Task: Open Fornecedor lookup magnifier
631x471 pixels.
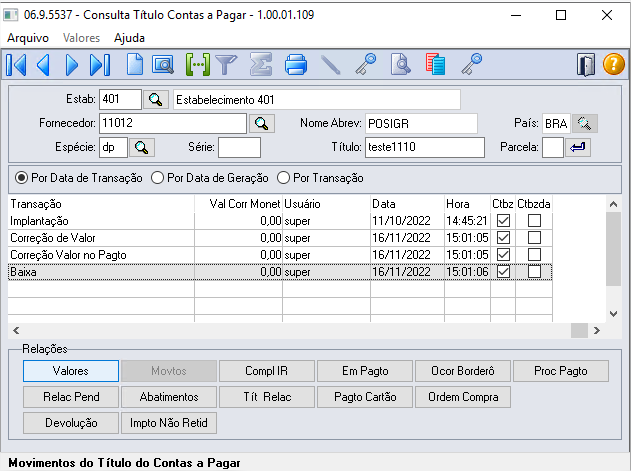Action: point(262,123)
